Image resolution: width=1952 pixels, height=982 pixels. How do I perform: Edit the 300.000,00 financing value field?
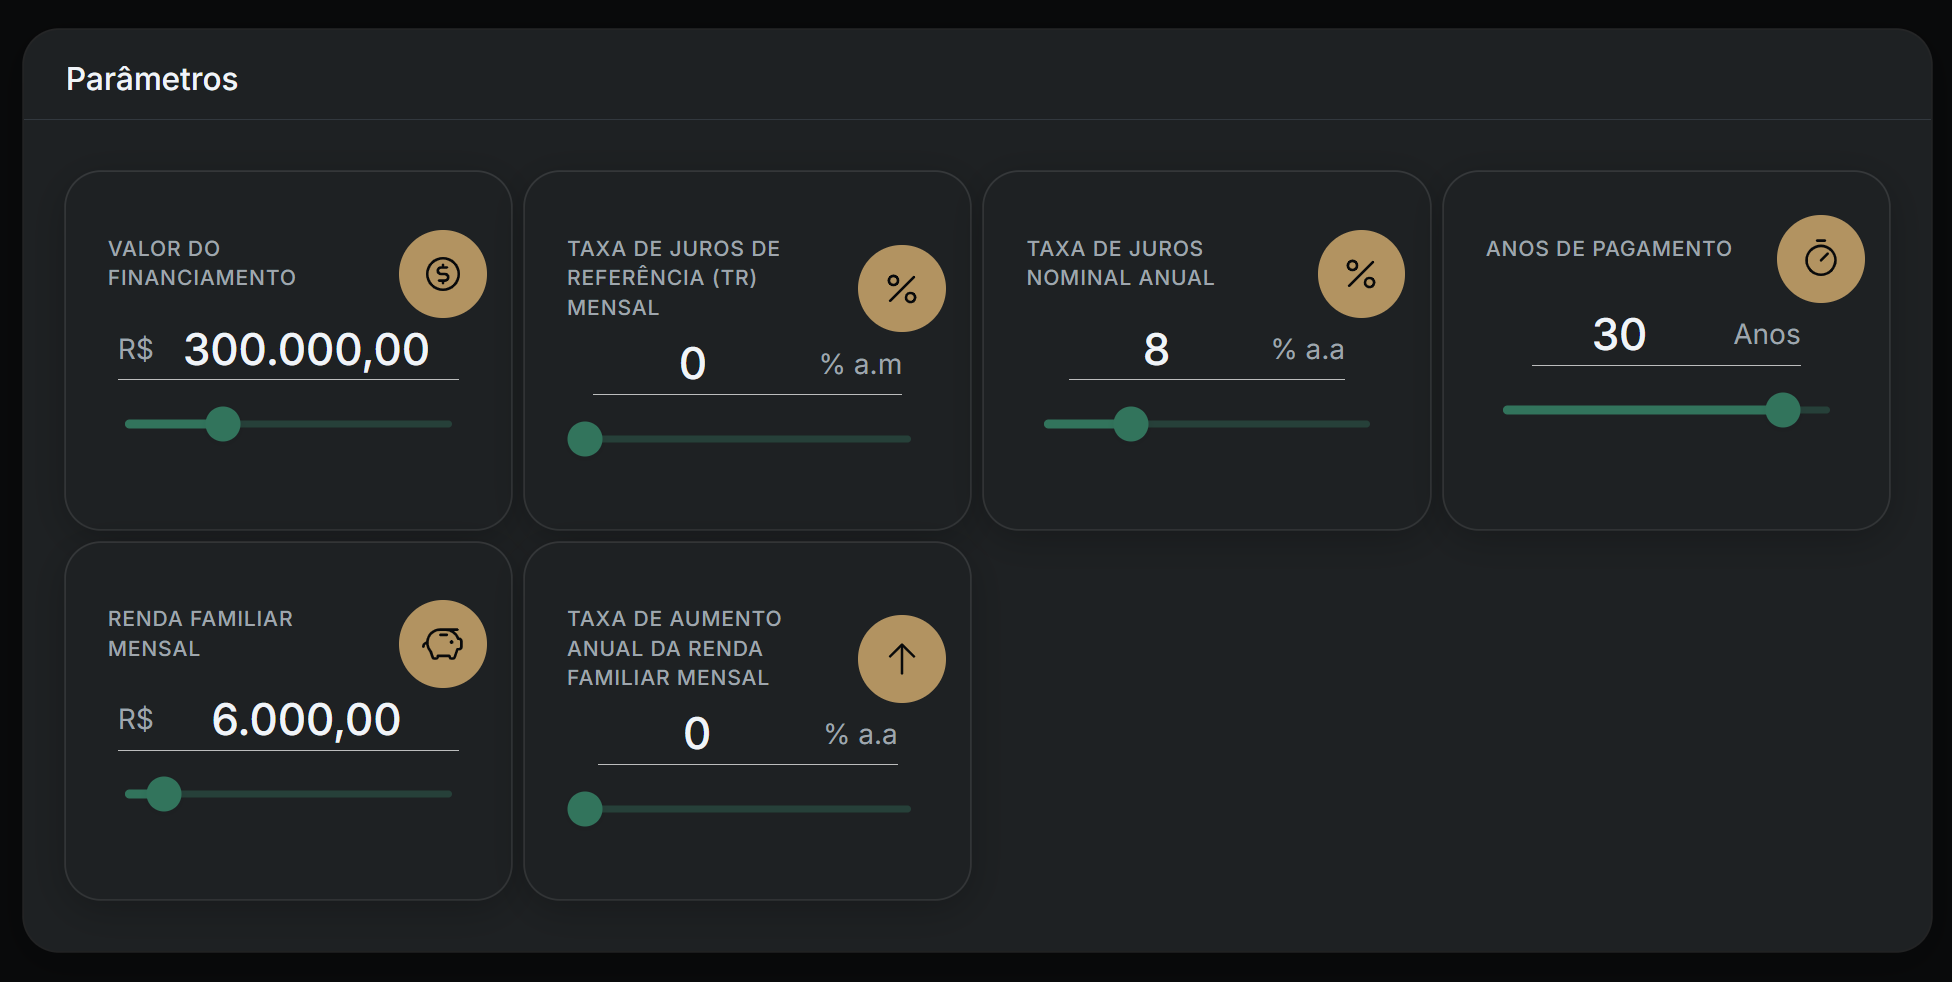[306, 350]
